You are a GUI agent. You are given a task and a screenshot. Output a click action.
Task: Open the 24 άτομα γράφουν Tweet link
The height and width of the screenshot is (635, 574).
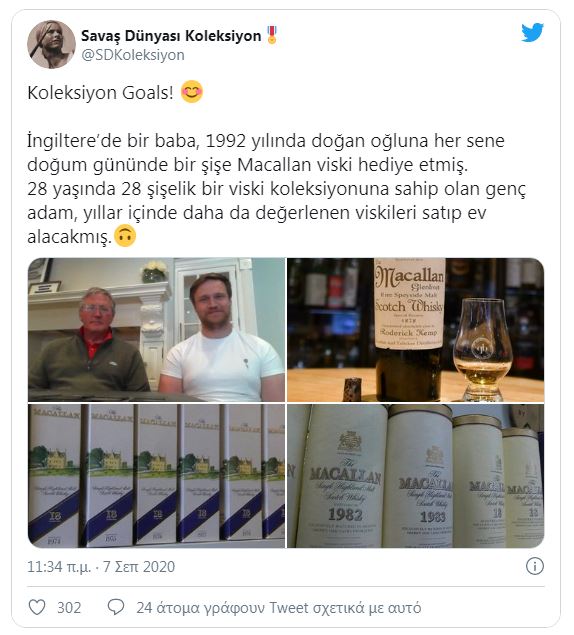[x=279, y=608]
